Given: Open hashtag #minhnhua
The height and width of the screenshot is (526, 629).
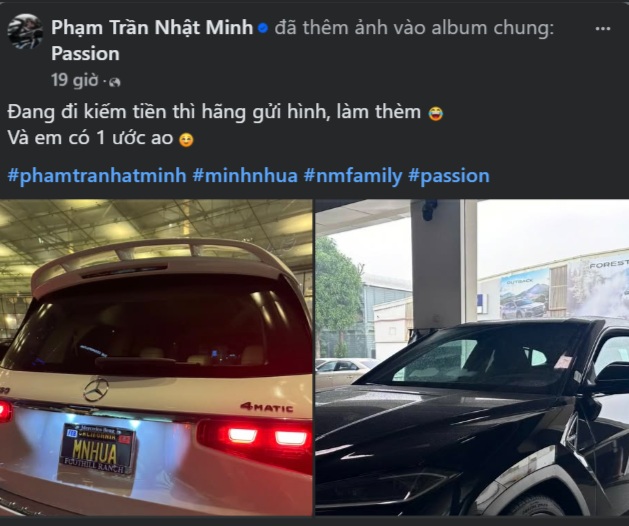Looking at the screenshot, I should [245, 176].
